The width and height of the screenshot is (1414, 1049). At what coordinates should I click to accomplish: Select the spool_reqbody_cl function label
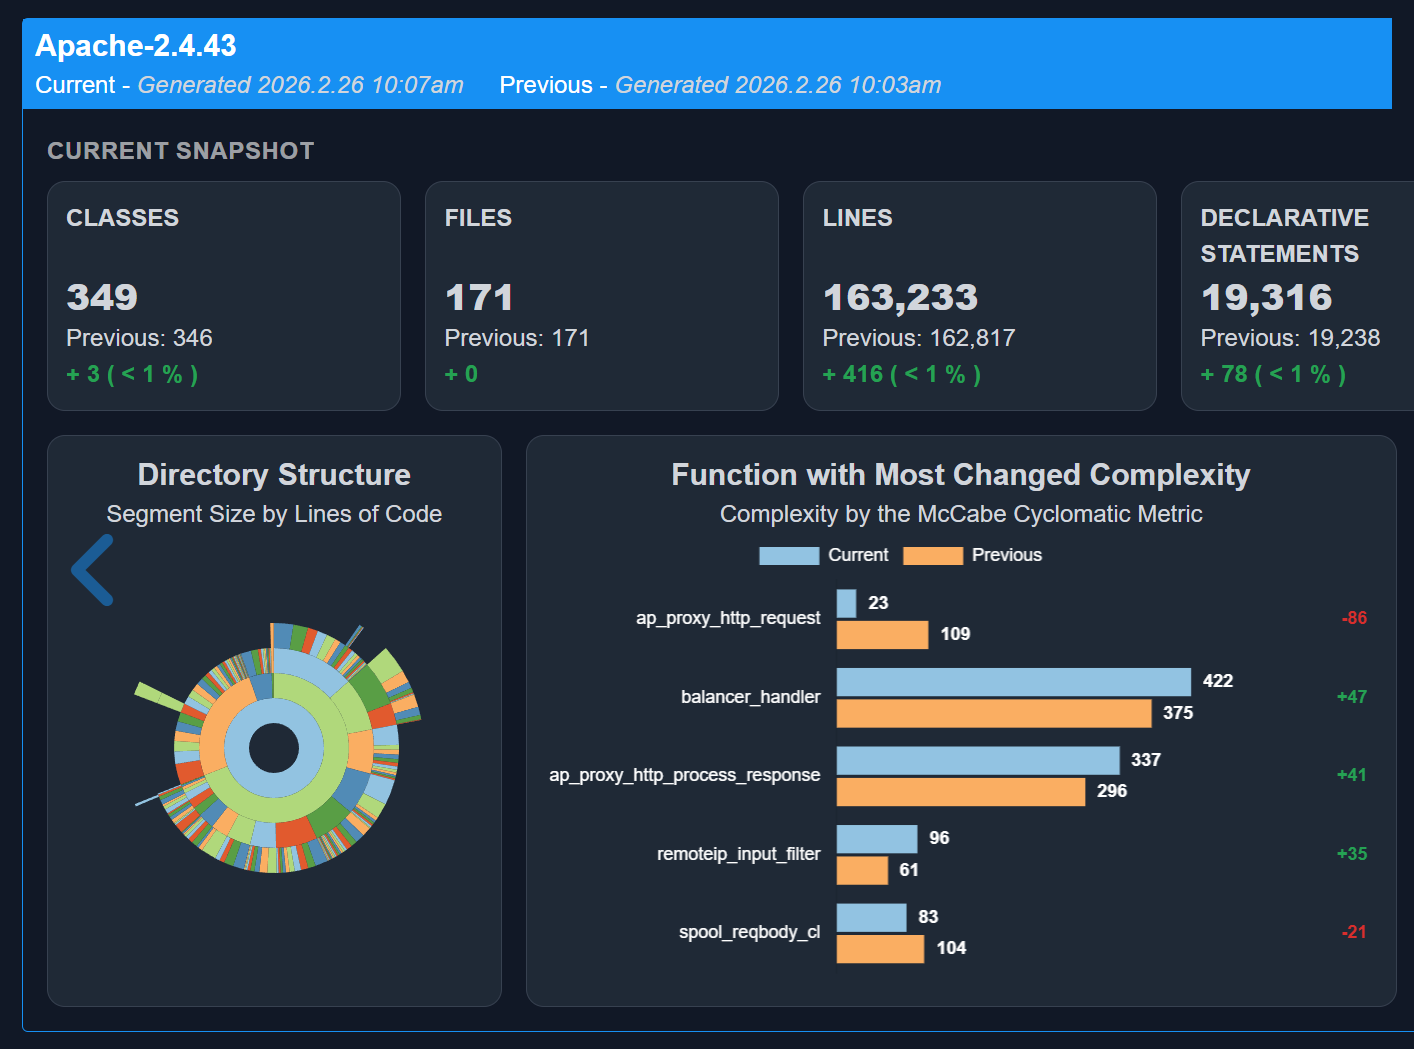pos(749,932)
